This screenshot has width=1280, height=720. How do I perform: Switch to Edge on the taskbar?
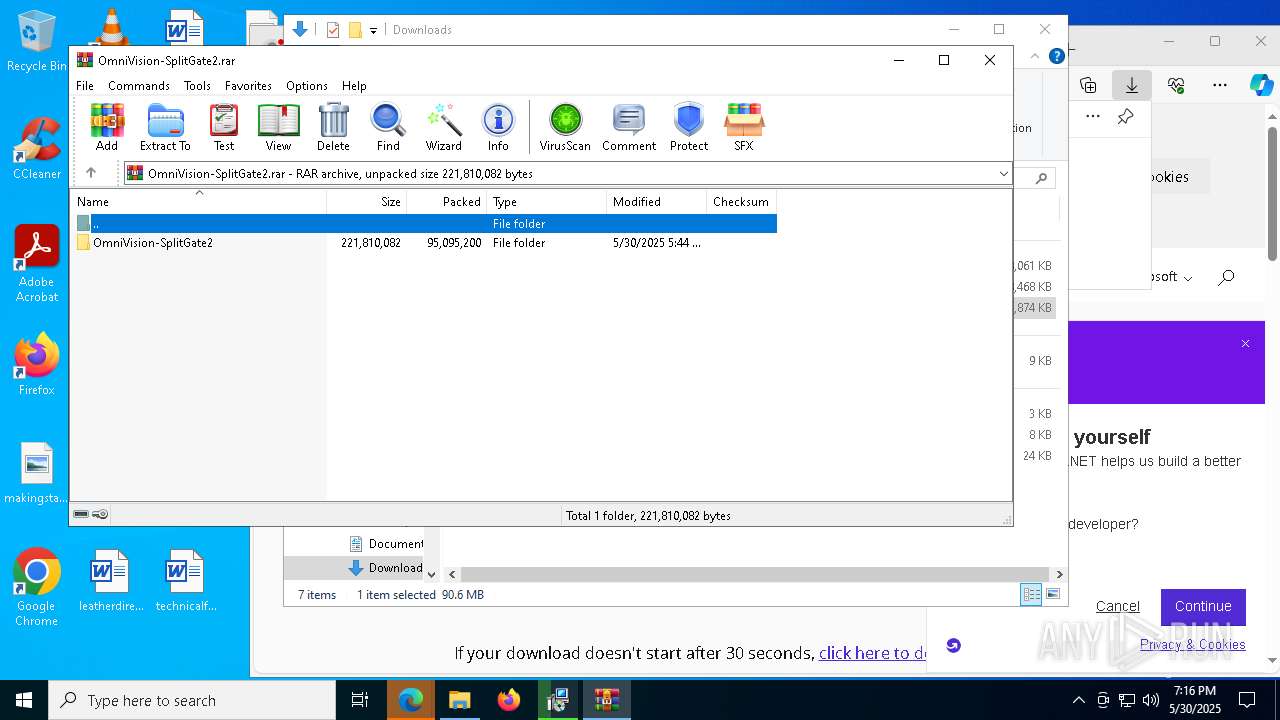(411, 700)
